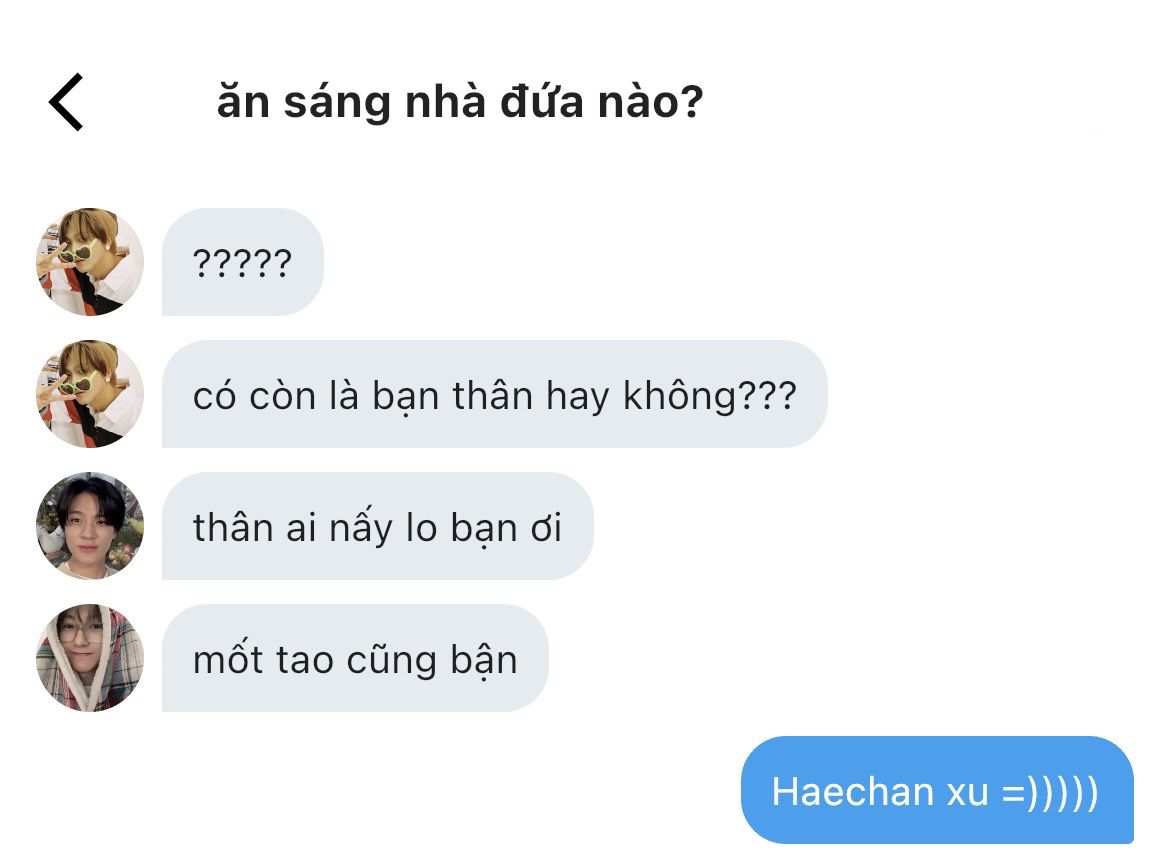Click the word "không???" in the second message
Image resolution: width=1169 pixels, height=862 pixels.
(710, 396)
